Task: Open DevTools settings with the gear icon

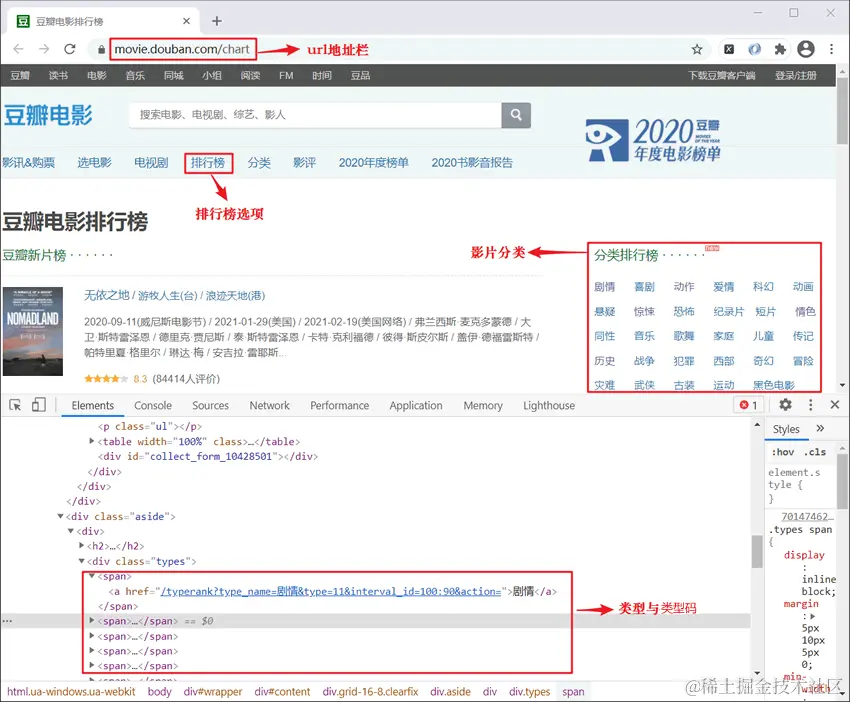Action: [x=786, y=405]
